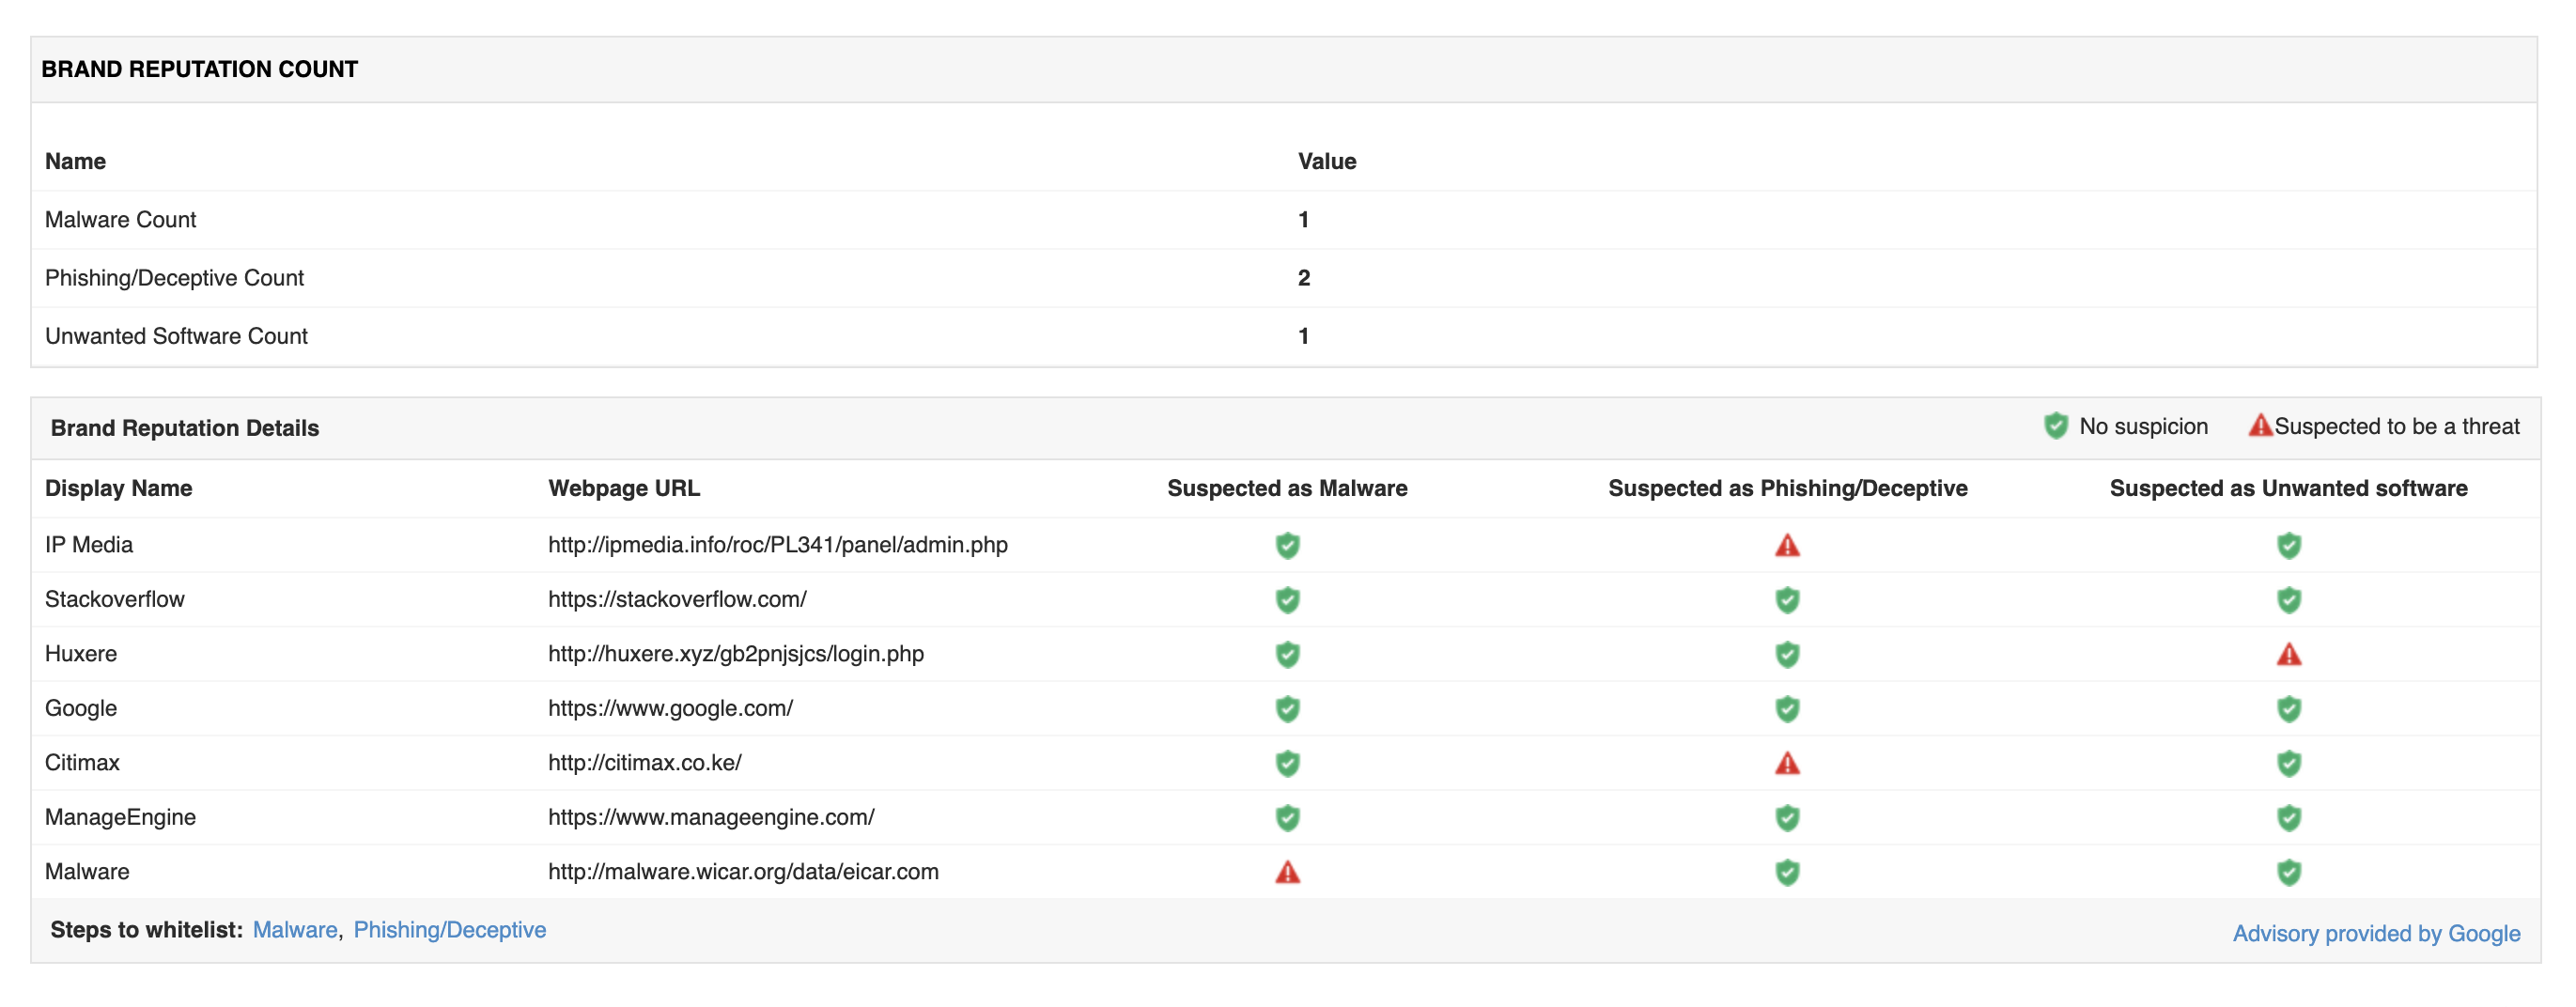This screenshot has height=1007, width=2576.
Task: Open the Phishing/Deceptive whitelist steps link
Action: [x=450, y=930]
